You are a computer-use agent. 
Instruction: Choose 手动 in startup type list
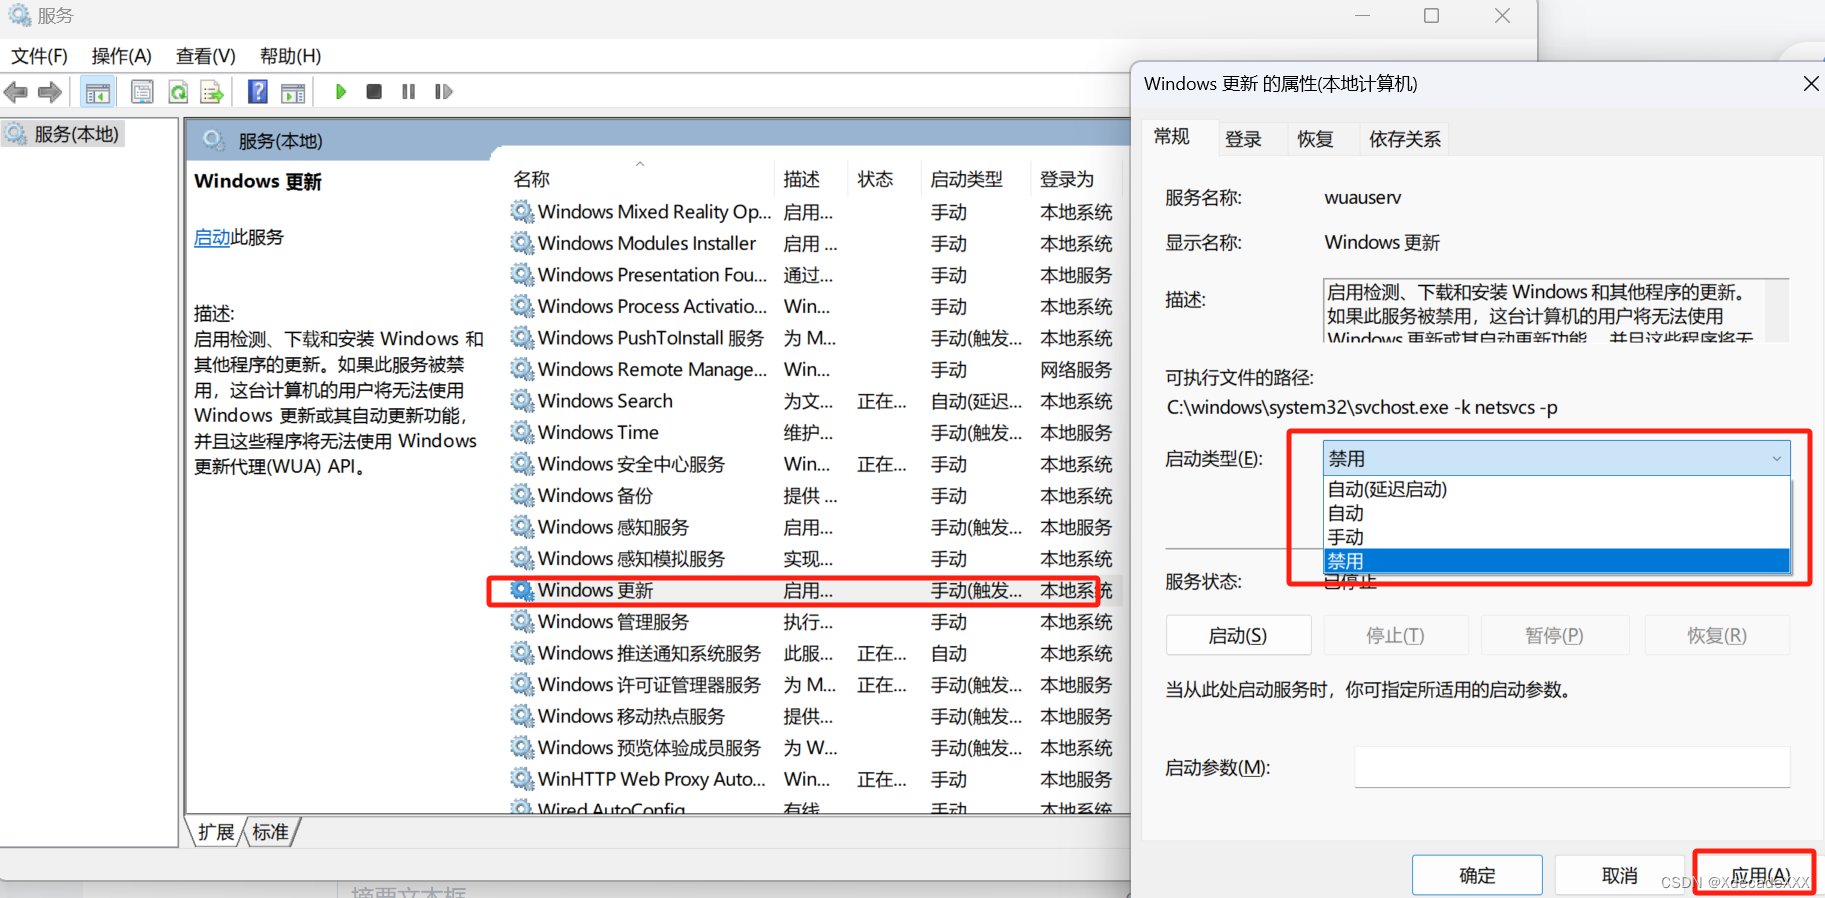click(1556, 537)
